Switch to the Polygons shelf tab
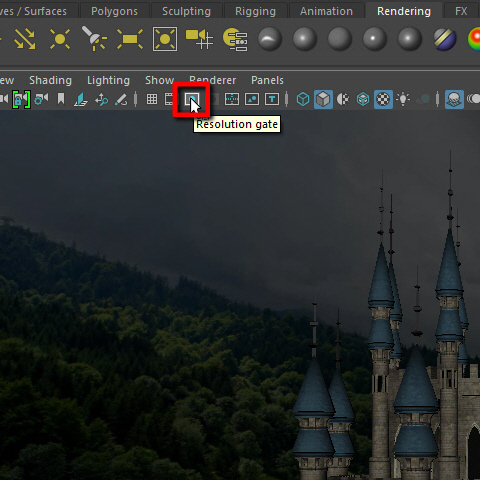Viewport: 480px width, 480px height. tap(114, 11)
